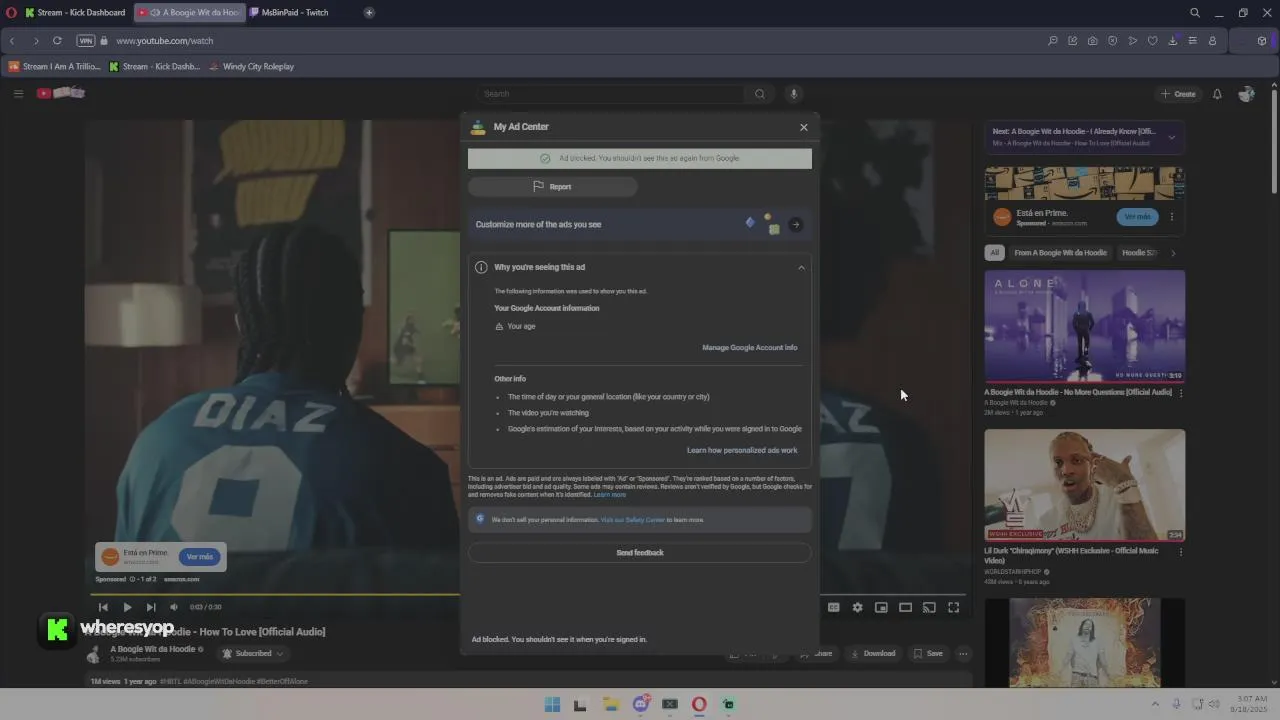Open video player settings gear
1280x720 pixels.
[x=857, y=607]
